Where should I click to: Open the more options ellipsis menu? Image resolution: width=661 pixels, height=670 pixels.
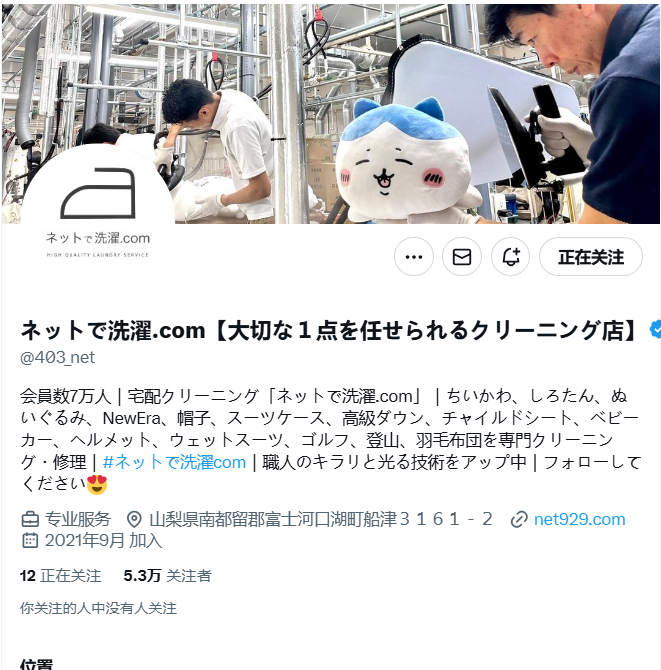click(414, 257)
